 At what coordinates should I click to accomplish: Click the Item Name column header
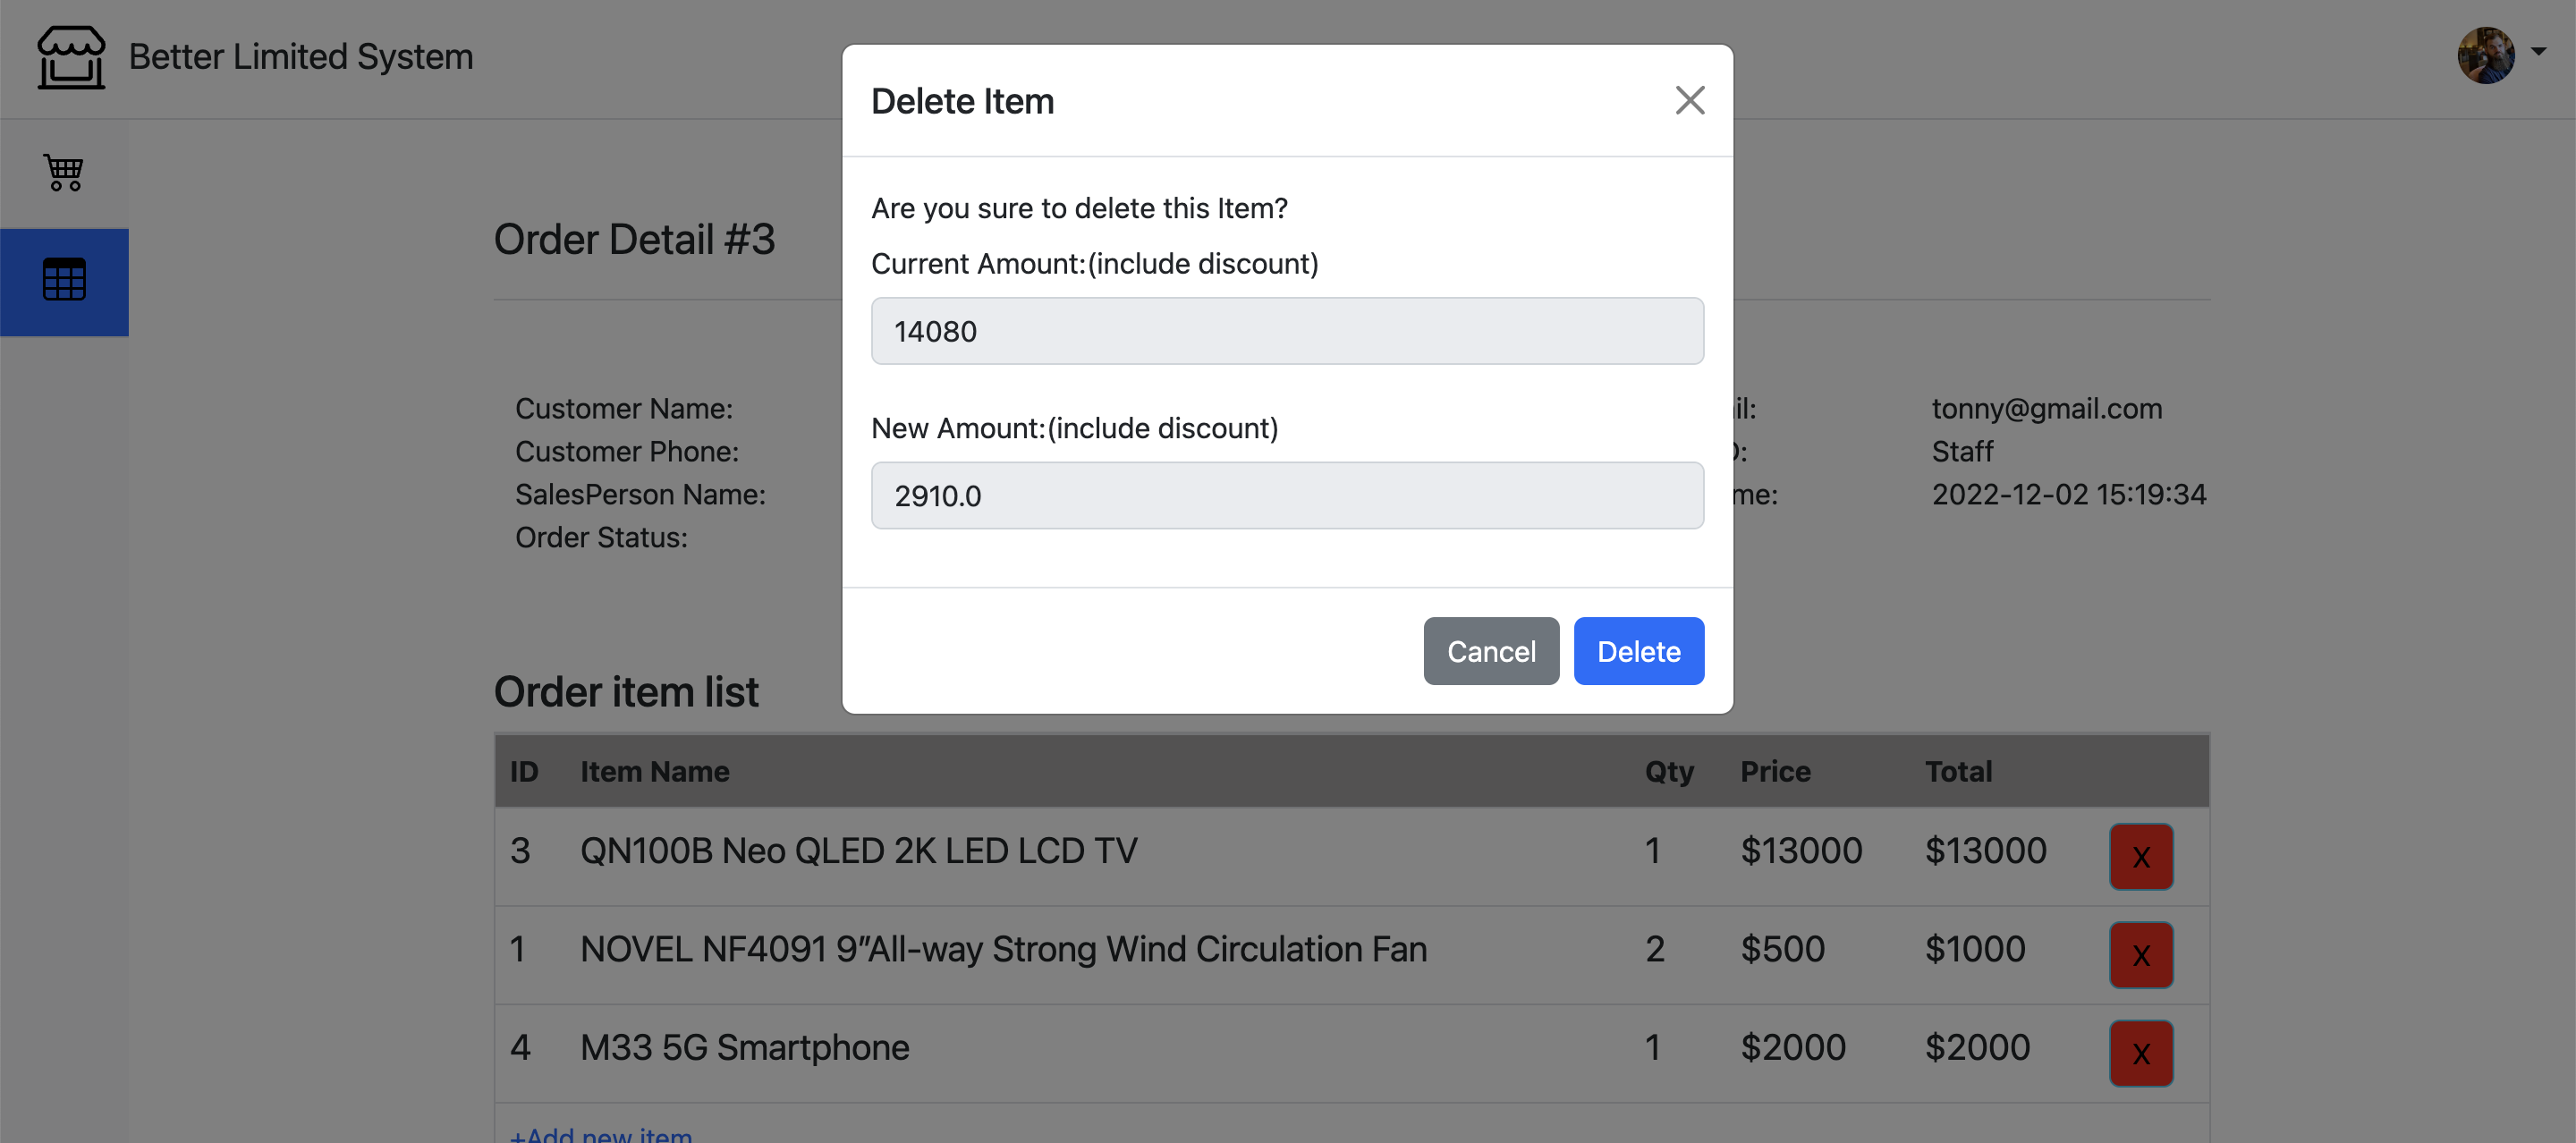654,771
